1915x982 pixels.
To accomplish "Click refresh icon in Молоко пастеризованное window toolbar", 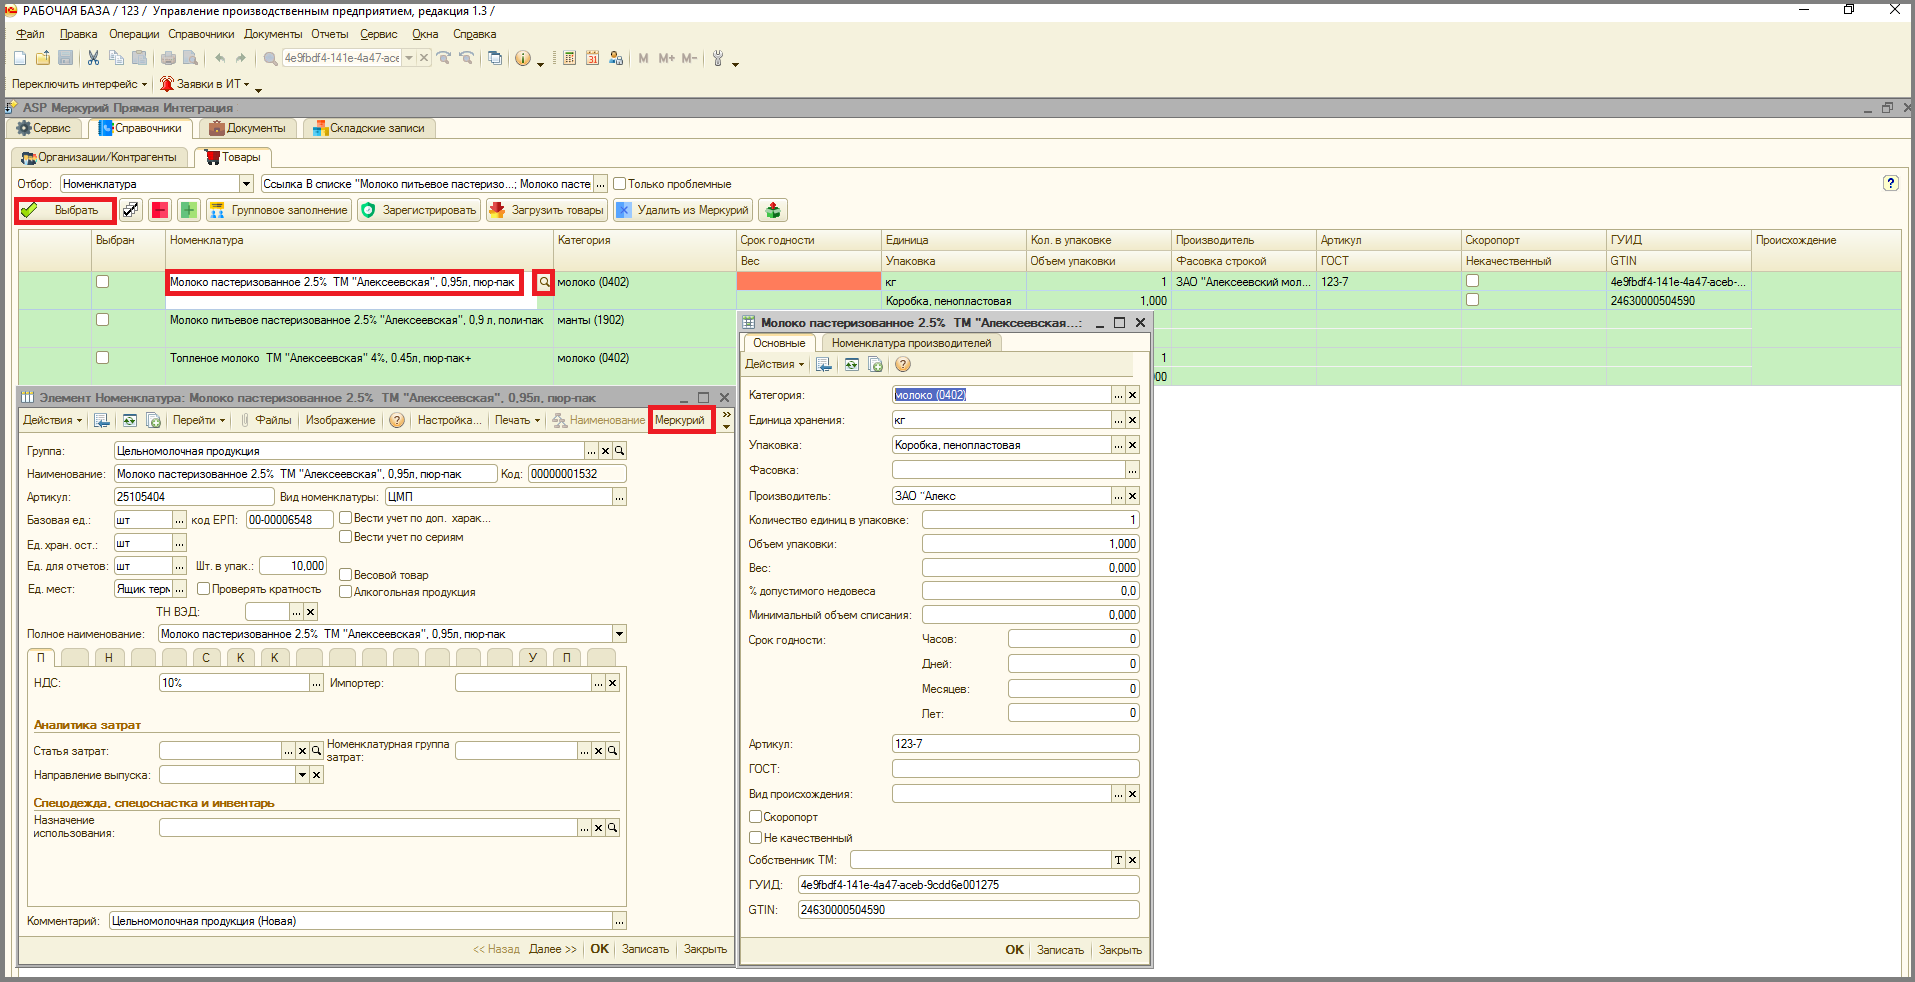I will 851,364.
